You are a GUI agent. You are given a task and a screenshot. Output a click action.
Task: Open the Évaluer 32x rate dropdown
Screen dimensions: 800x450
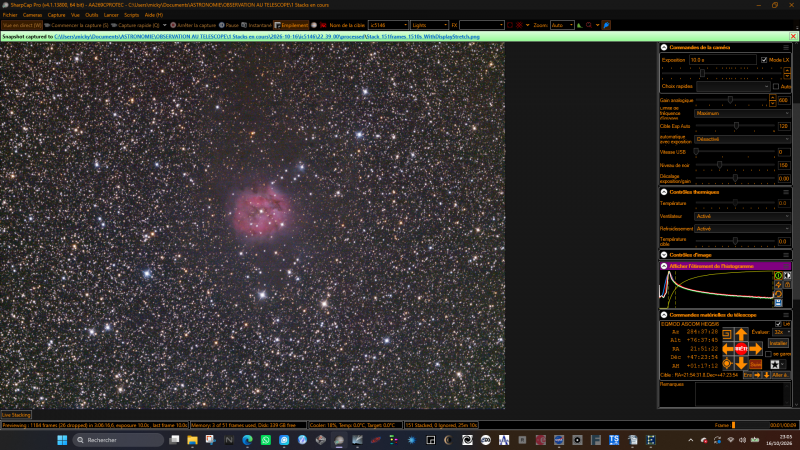point(781,332)
